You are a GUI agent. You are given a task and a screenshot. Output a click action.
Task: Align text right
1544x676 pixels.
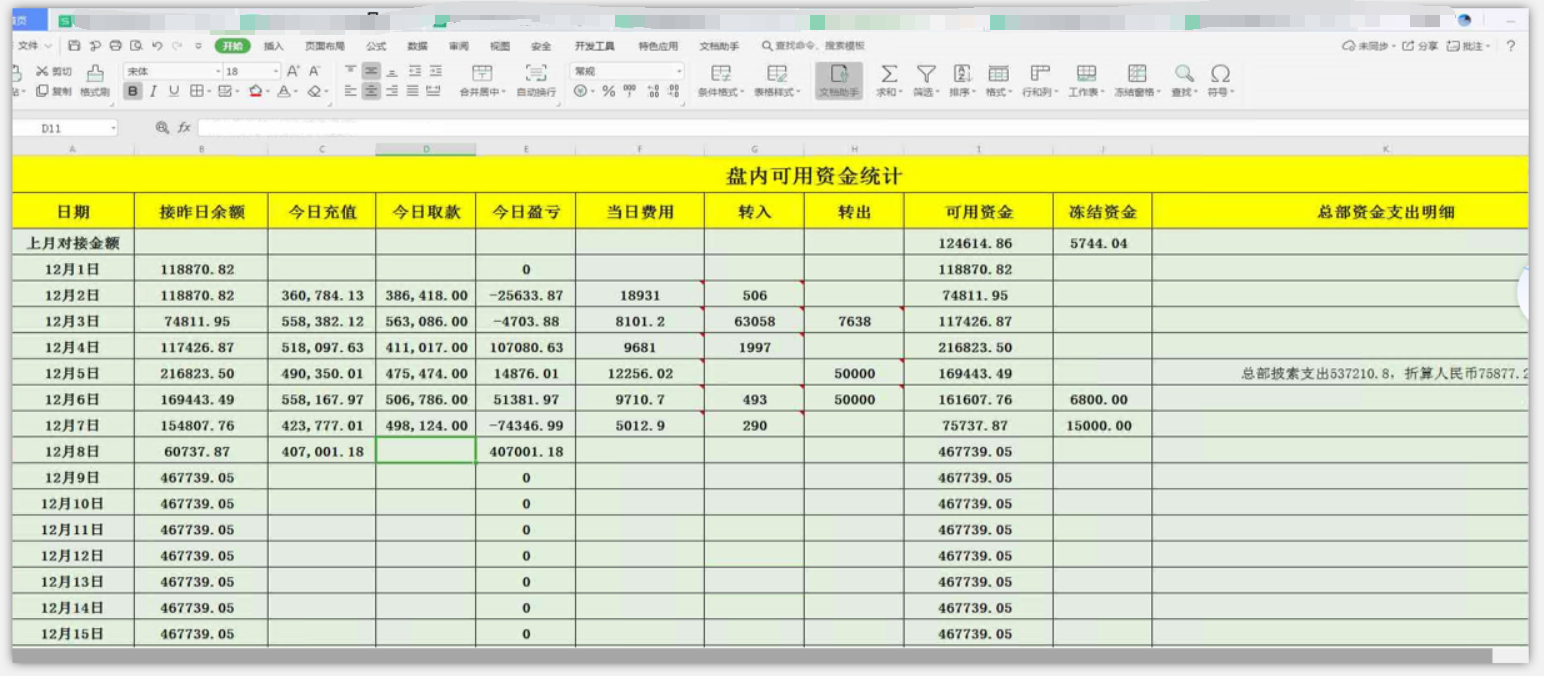point(392,91)
